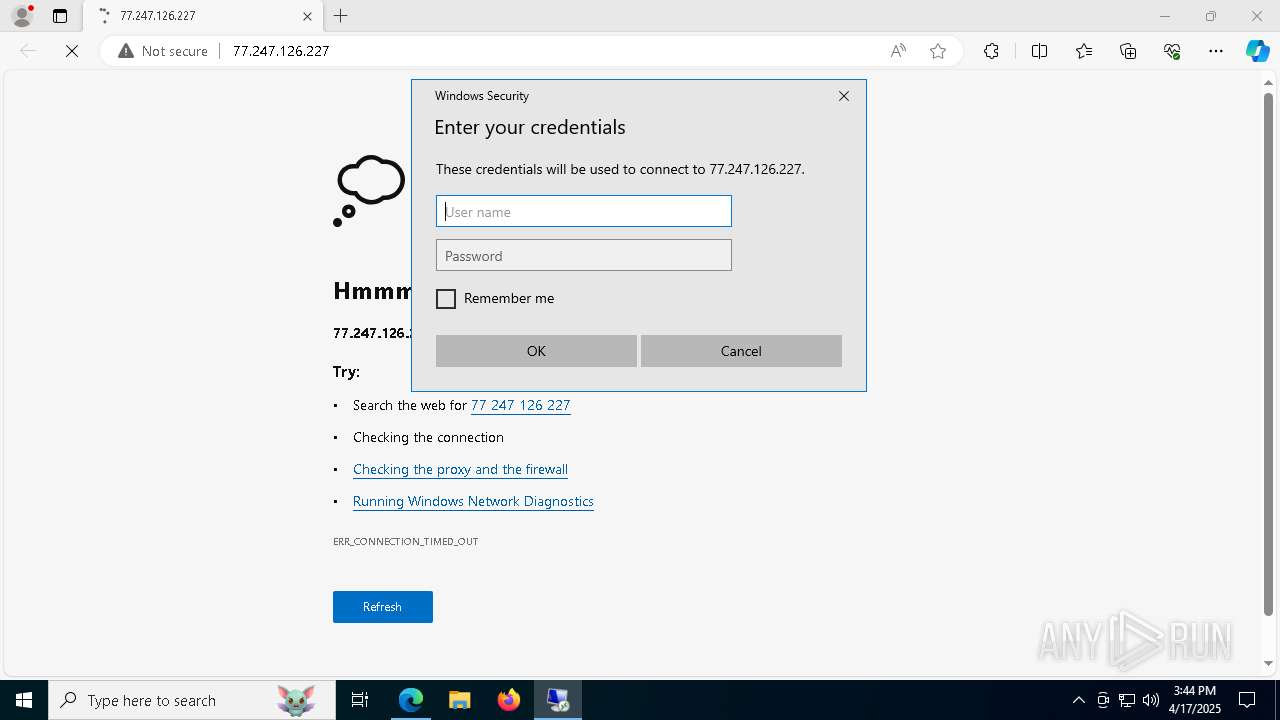Go back with the back arrow

coord(28,51)
